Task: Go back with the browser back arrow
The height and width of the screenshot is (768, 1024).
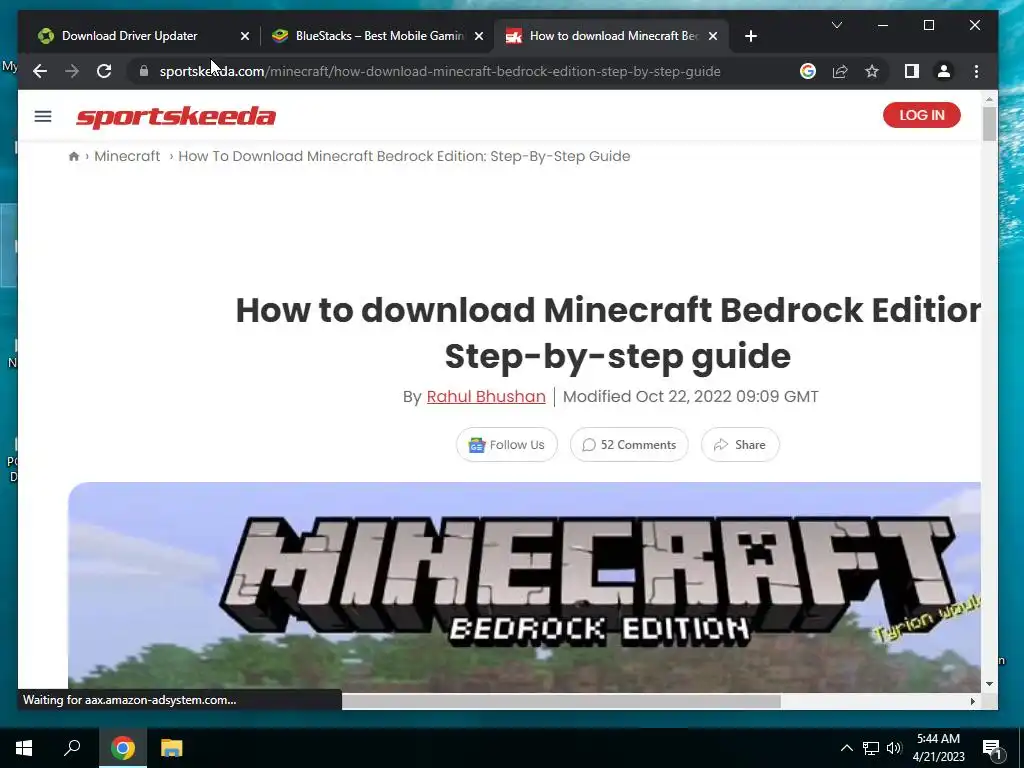Action: (x=40, y=71)
